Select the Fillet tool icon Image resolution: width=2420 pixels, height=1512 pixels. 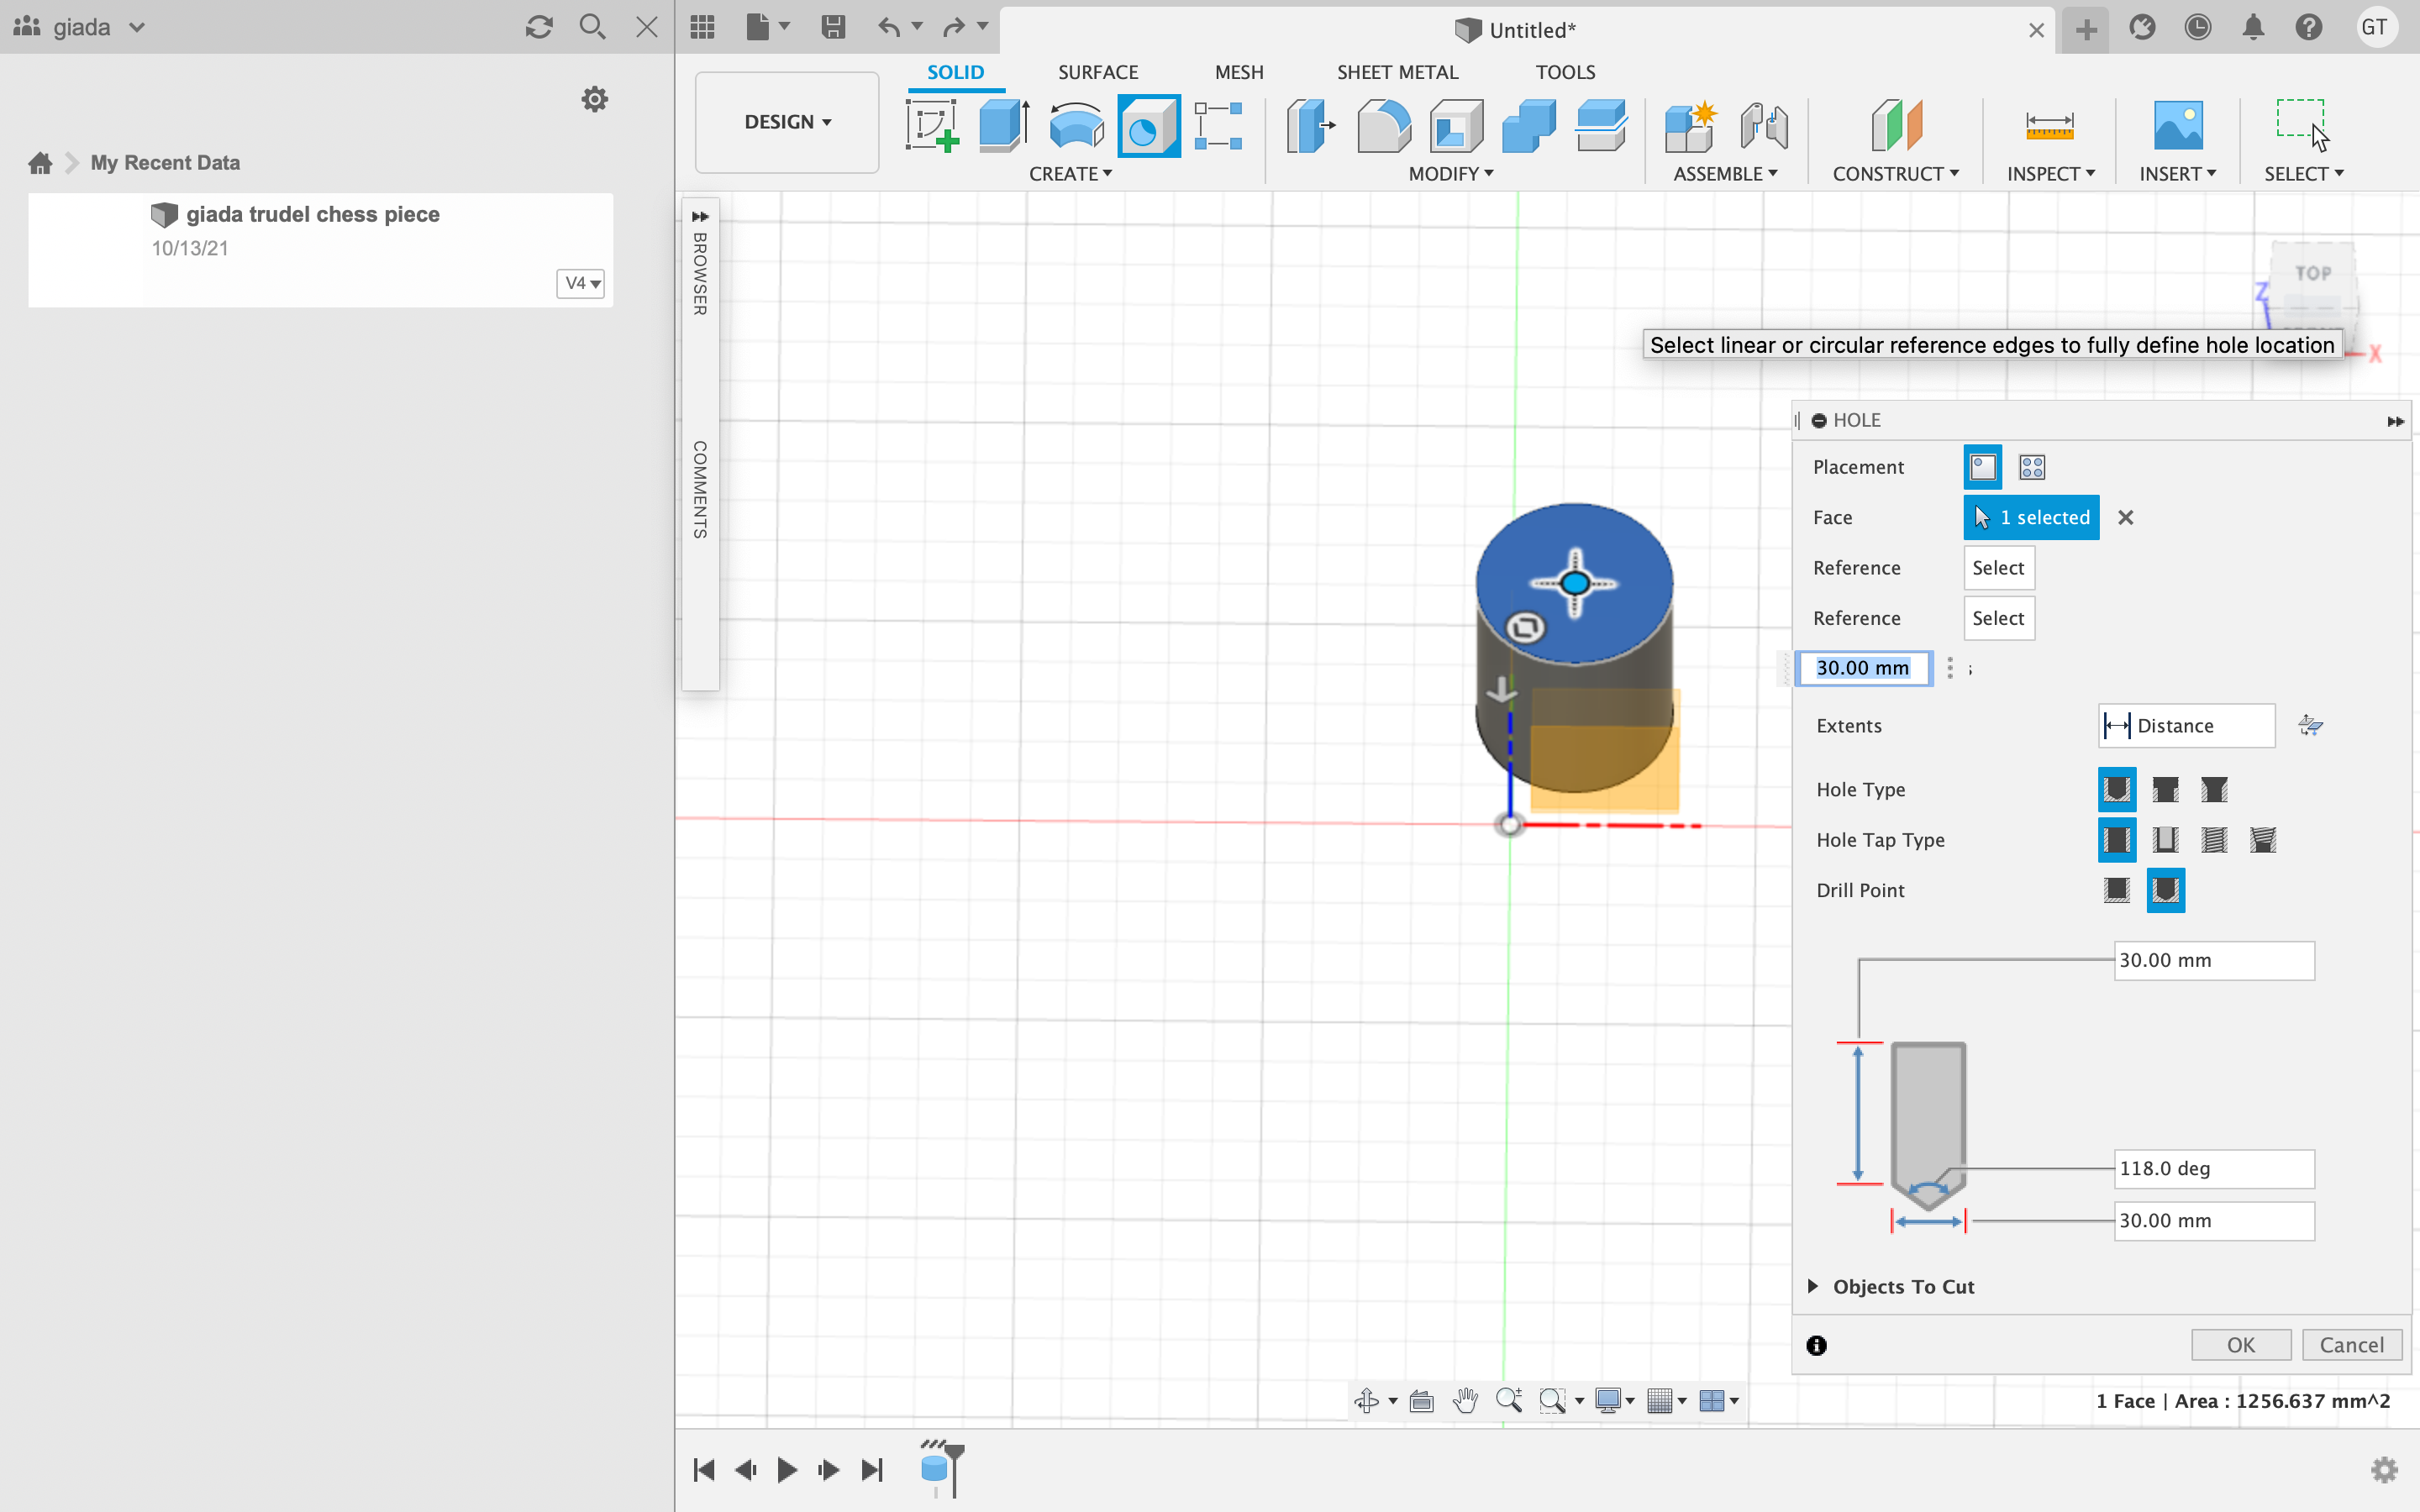pyautogui.click(x=1383, y=126)
